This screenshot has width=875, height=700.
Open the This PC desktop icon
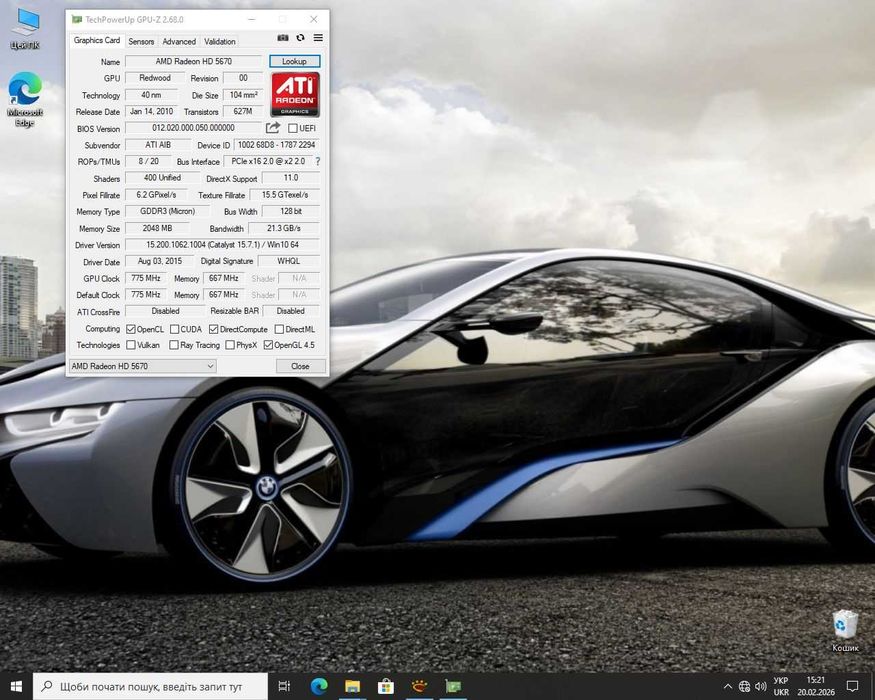pos(25,30)
